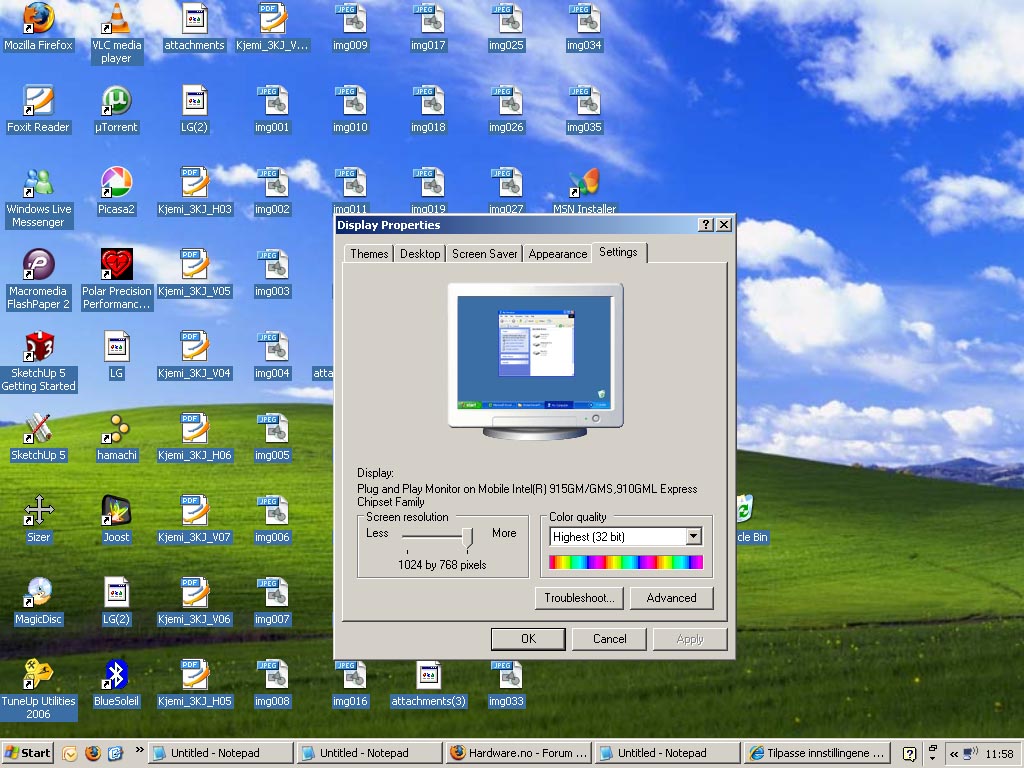The width and height of the screenshot is (1024, 768).
Task: Click the Display Properties help question-mark button
Action: point(705,225)
